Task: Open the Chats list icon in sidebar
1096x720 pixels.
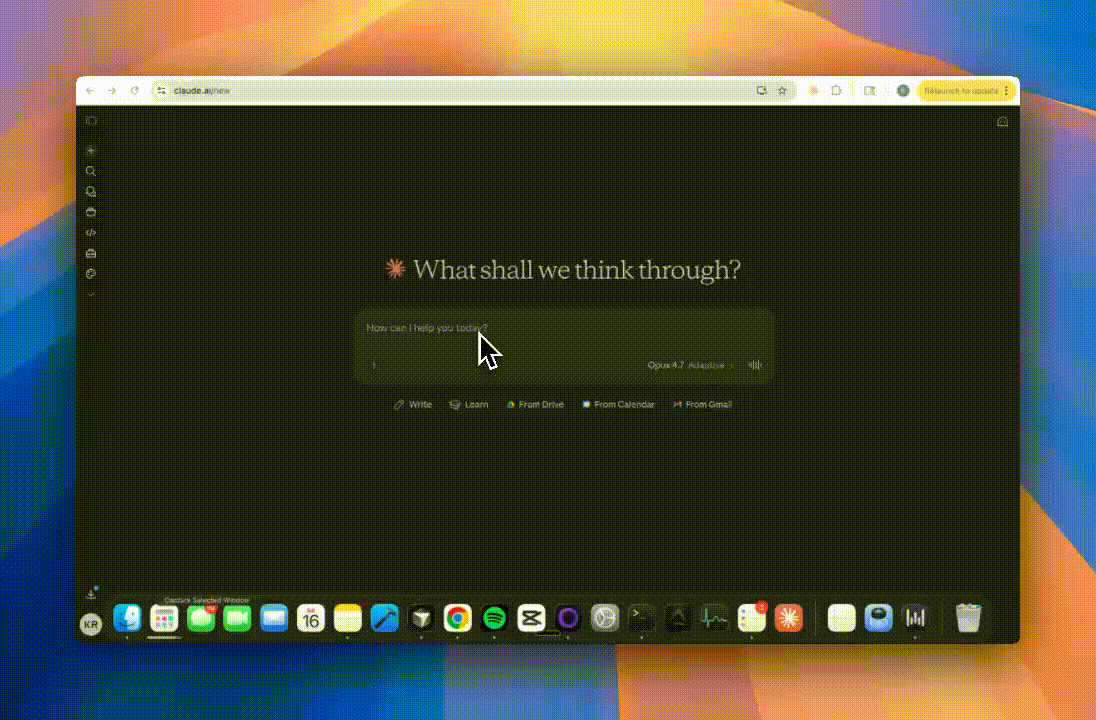Action: 91,192
